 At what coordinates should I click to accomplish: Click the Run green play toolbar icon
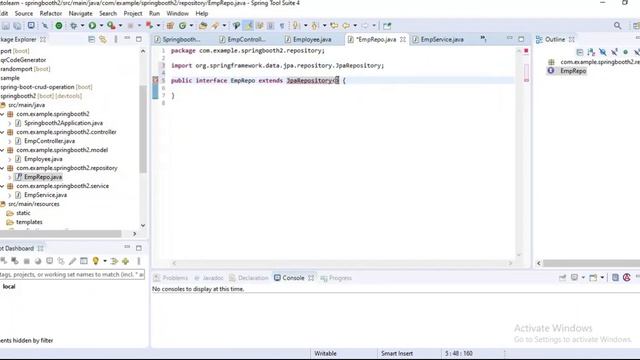click(x=92, y=26)
